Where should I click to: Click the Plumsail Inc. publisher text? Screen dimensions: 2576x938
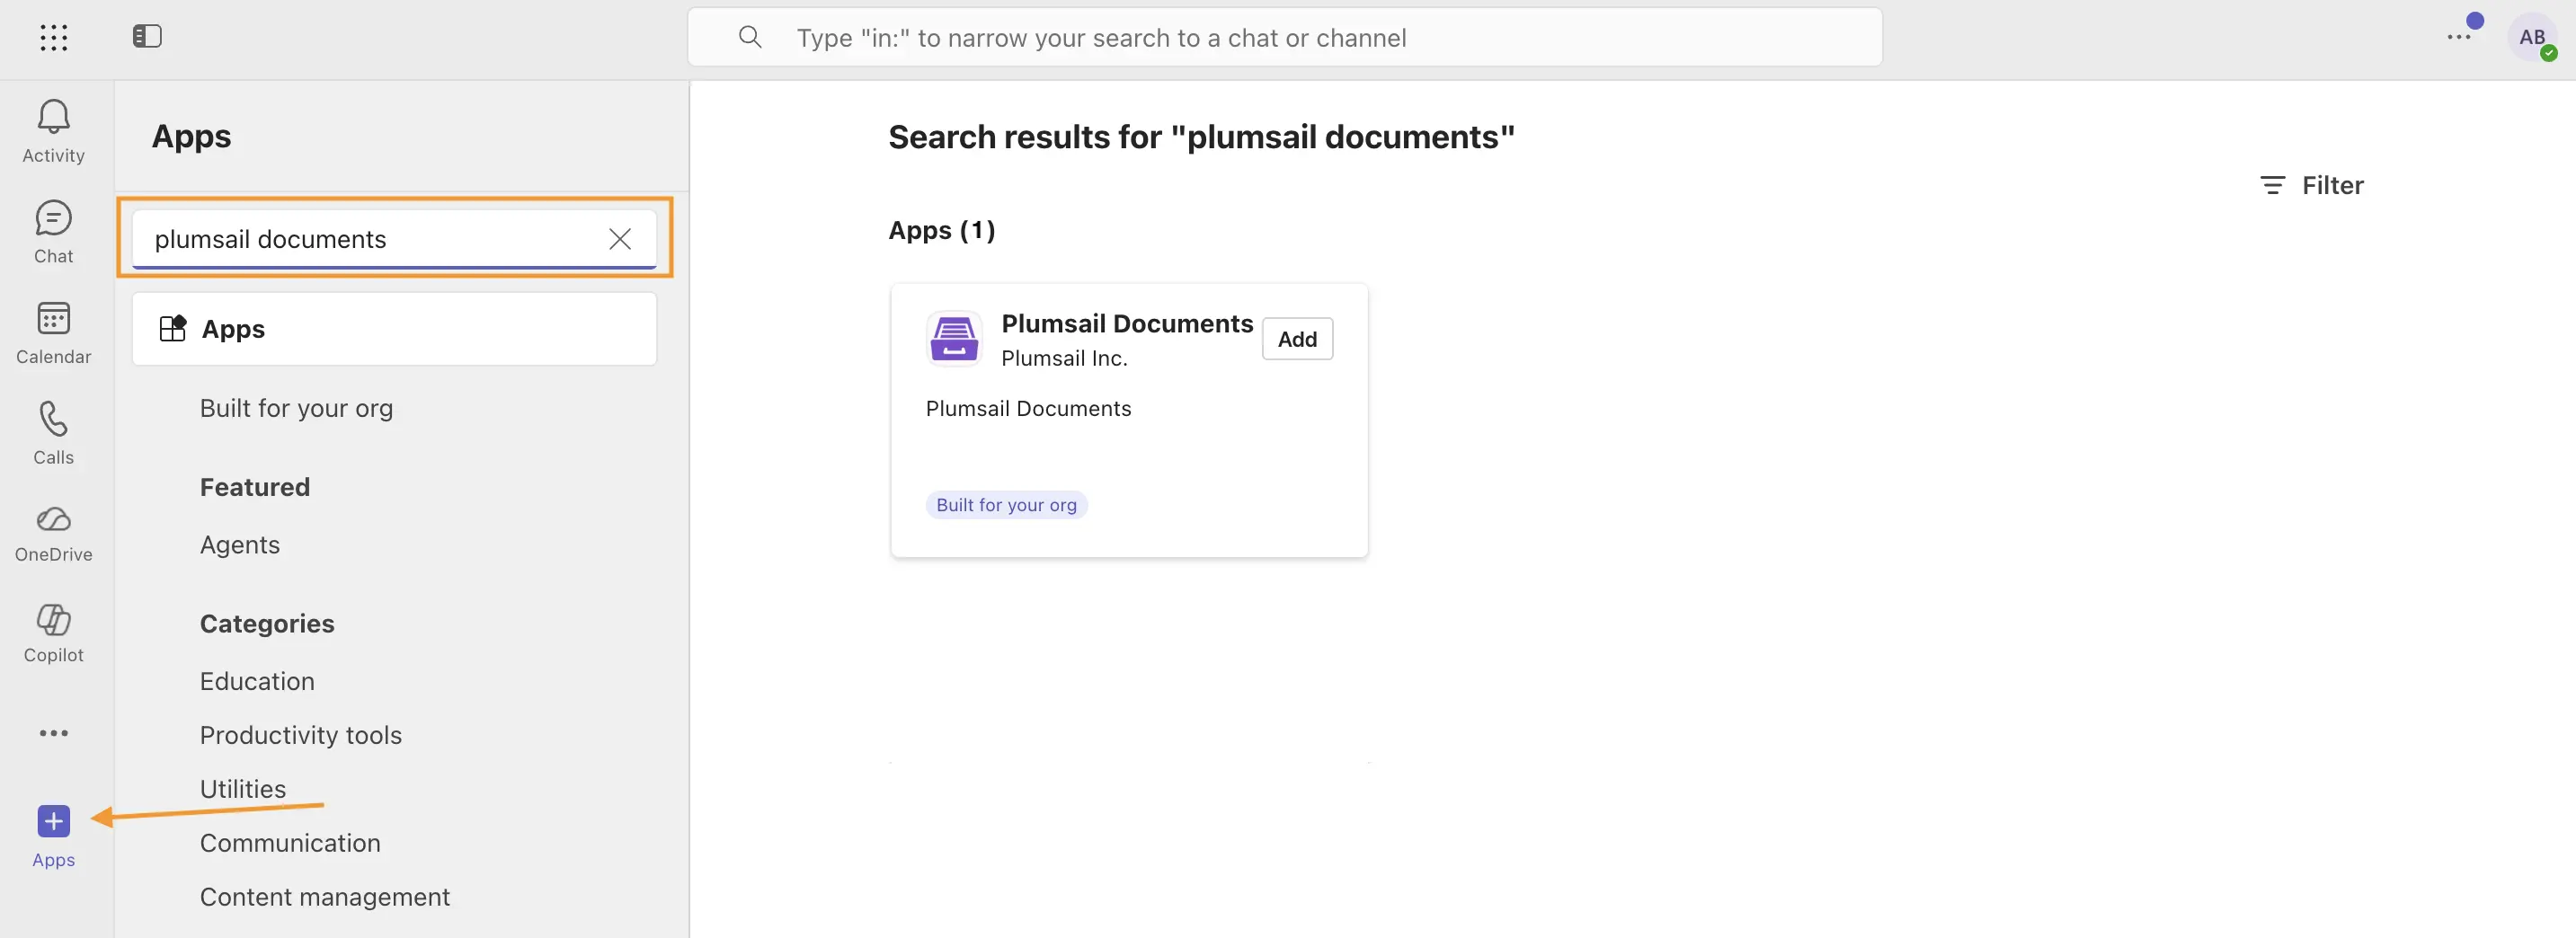tap(1064, 358)
